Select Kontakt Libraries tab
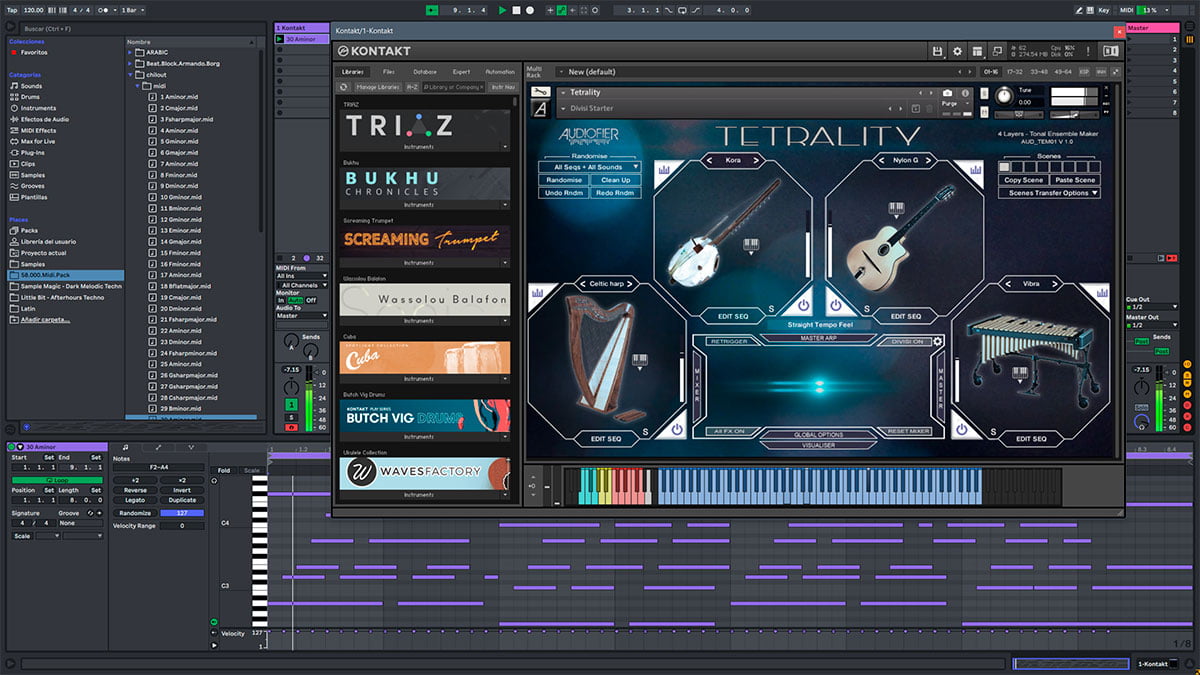 [353, 72]
